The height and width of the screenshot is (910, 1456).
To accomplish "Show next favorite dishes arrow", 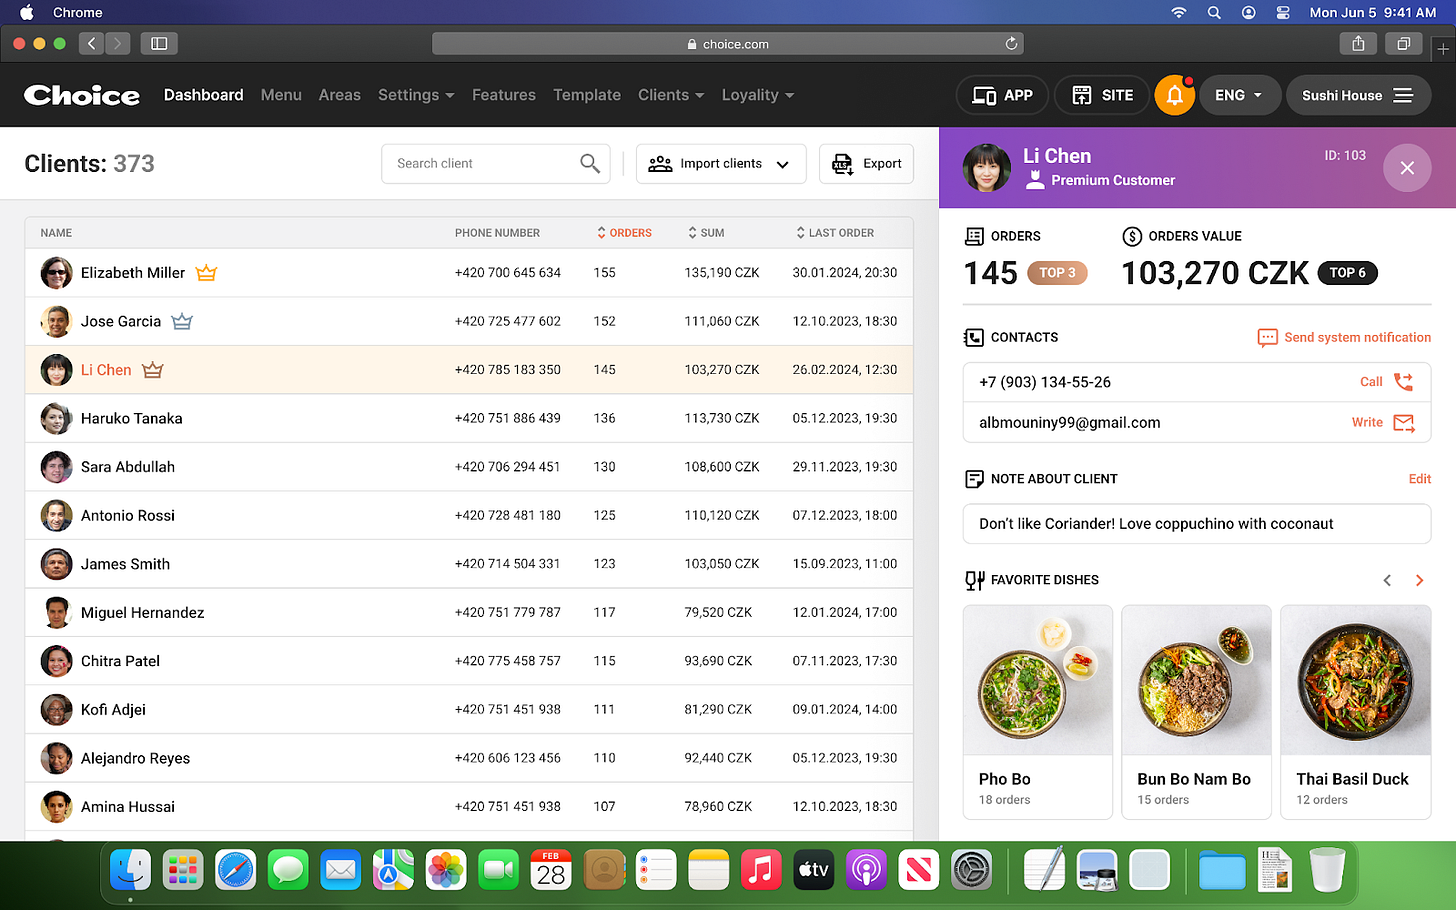I will 1419,580.
